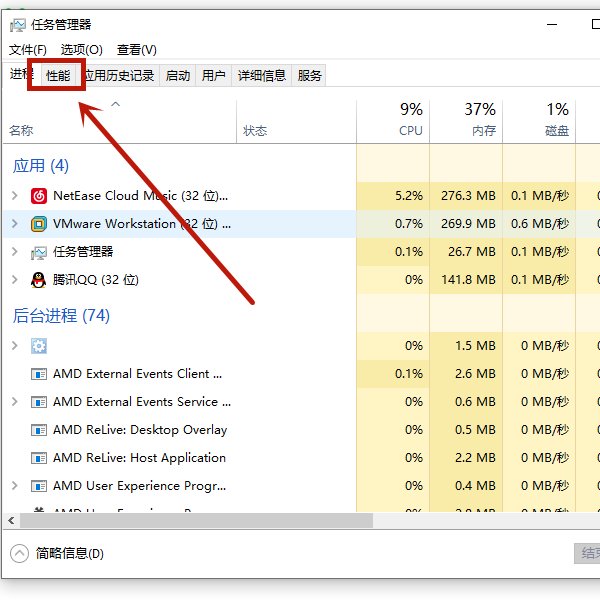Expand the 腾讯QQ process group

15,280
